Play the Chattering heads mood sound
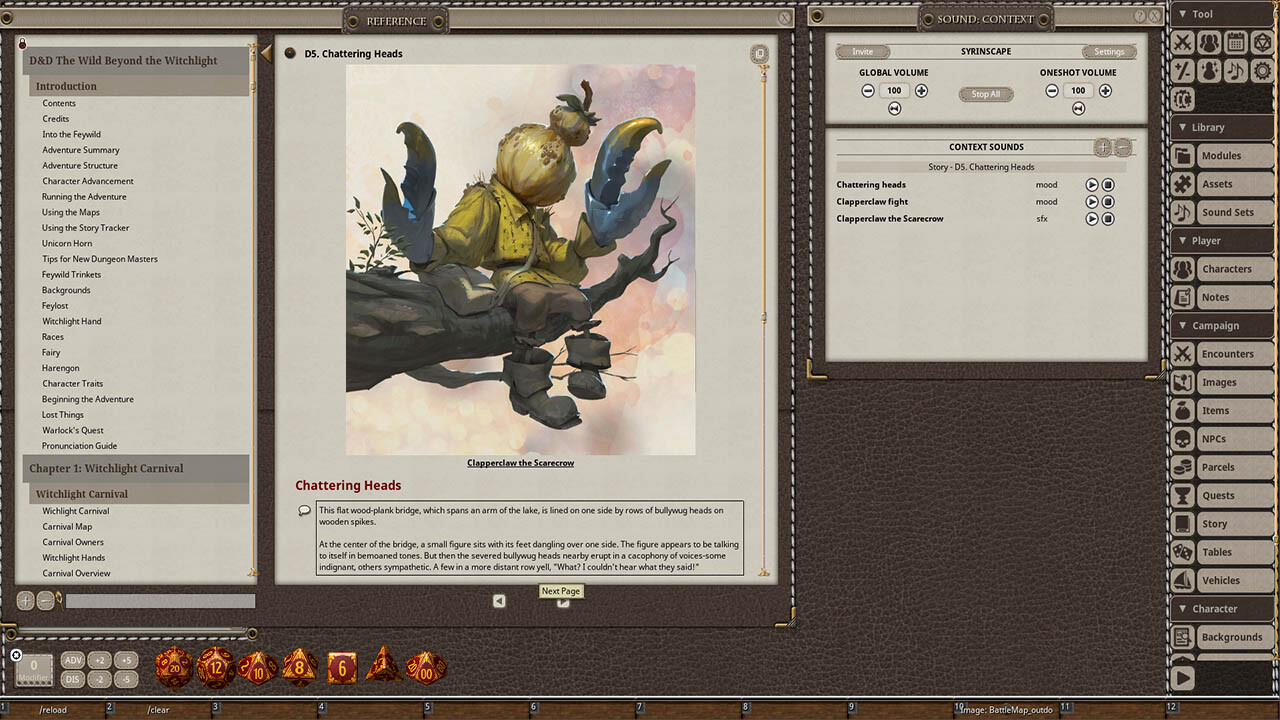This screenshot has width=1280, height=720. (1092, 184)
